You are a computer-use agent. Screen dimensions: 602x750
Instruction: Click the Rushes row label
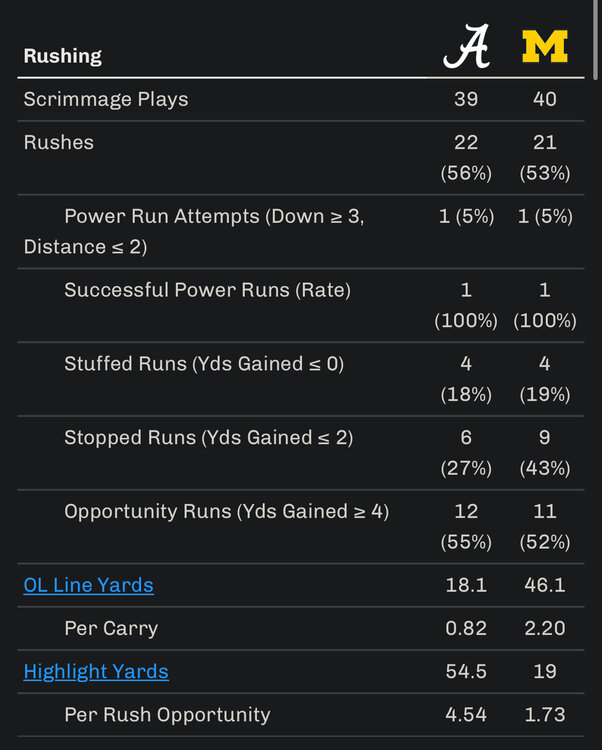coord(59,142)
